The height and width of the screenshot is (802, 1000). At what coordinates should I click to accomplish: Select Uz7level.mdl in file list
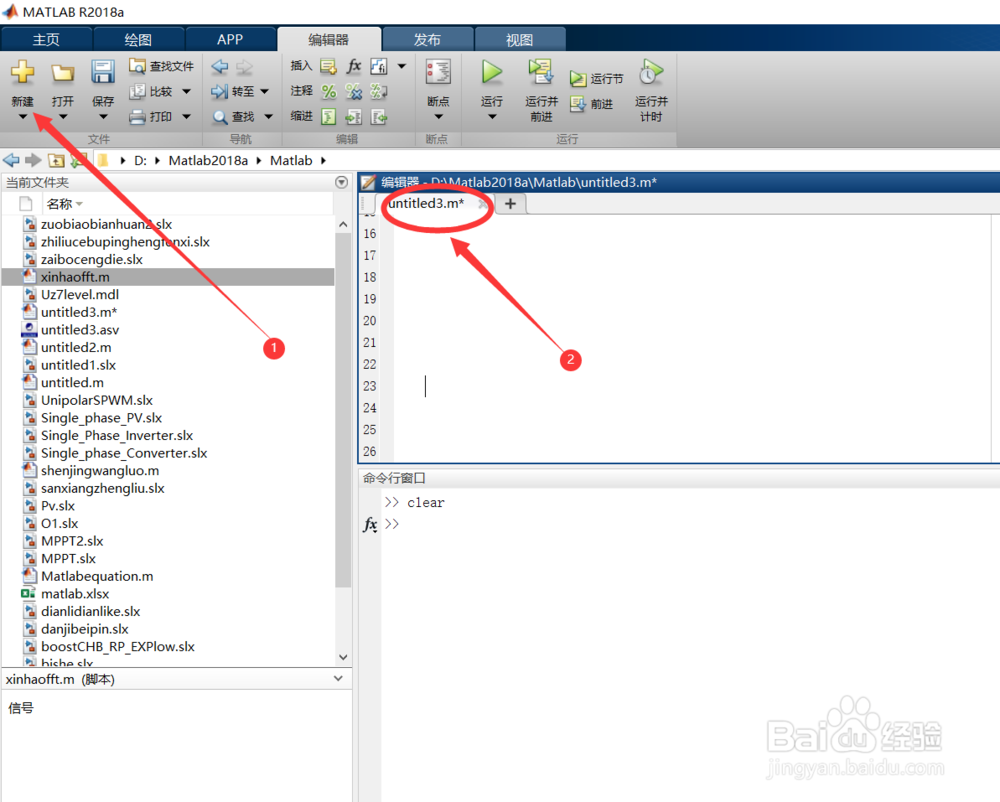pos(168,295)
